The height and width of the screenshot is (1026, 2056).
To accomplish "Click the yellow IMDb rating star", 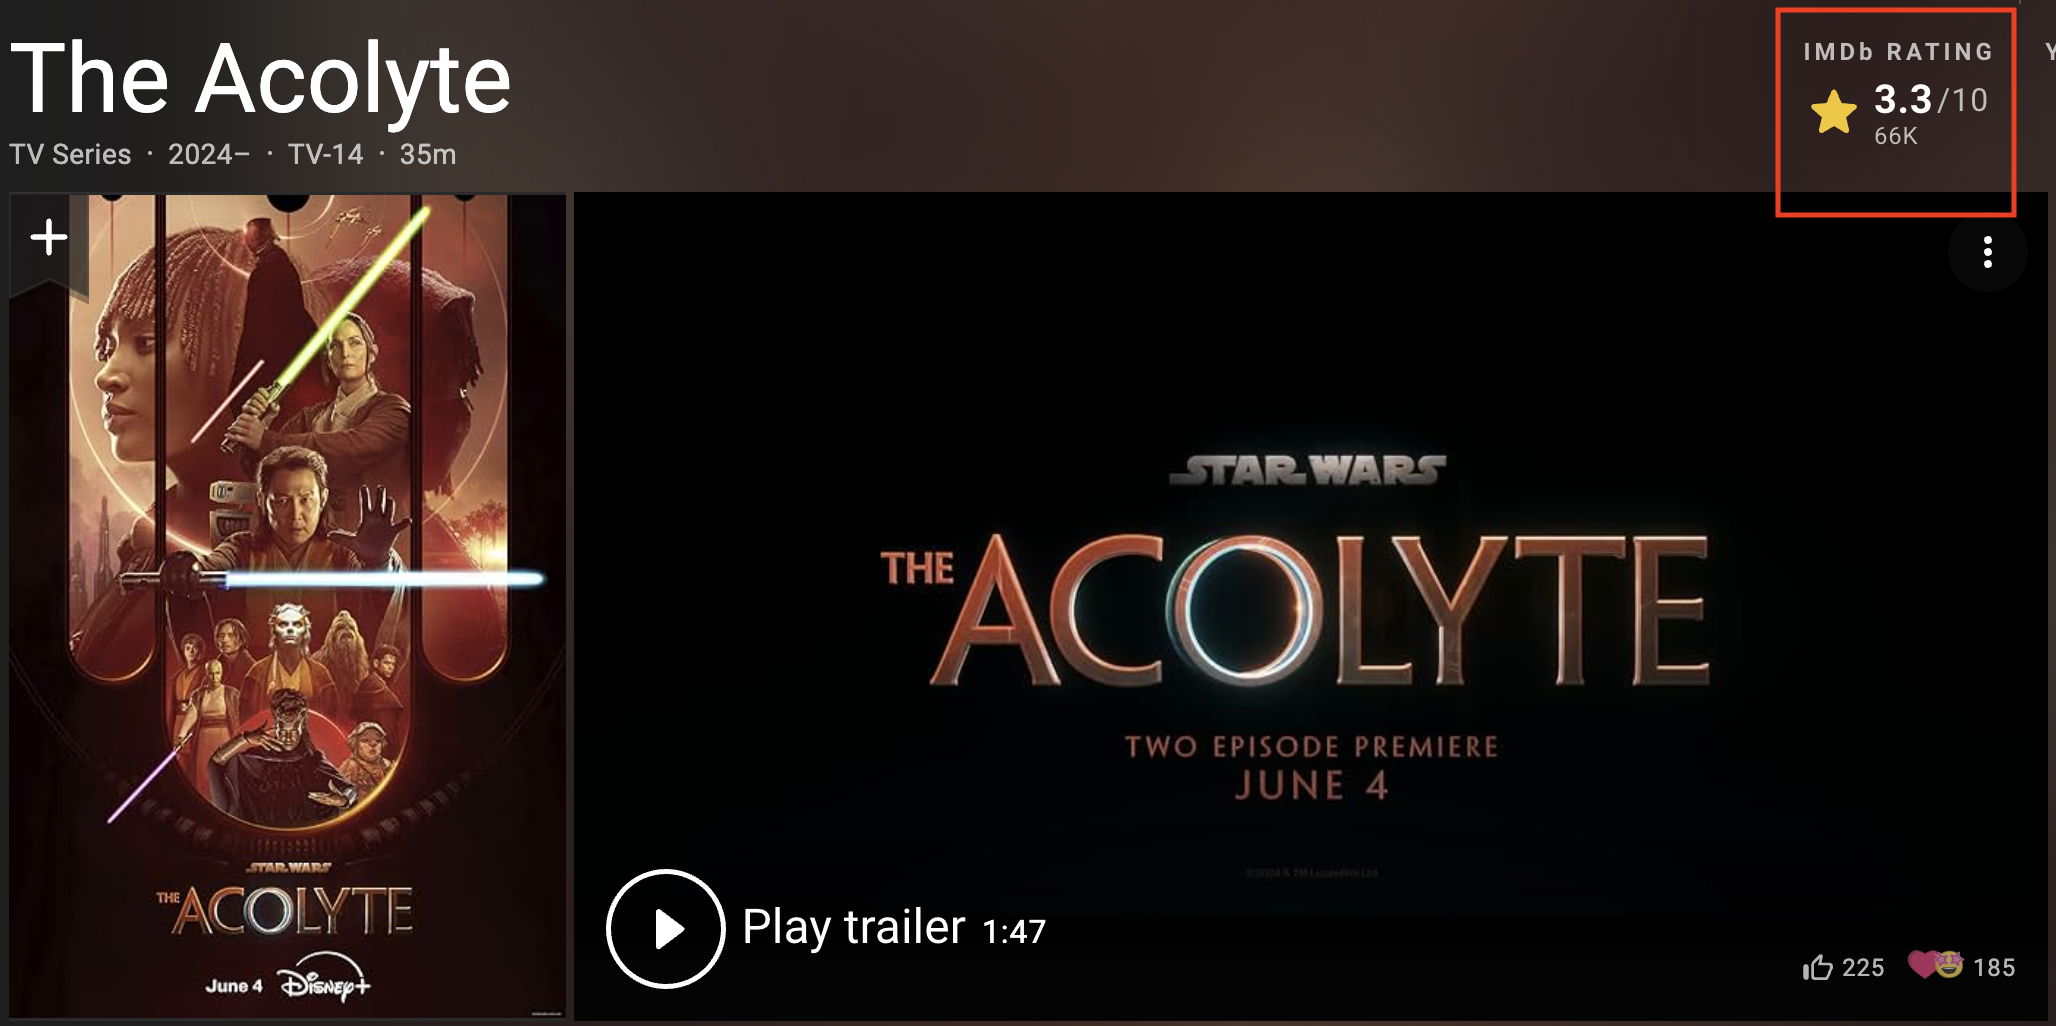I will [x=1833, y=112].
